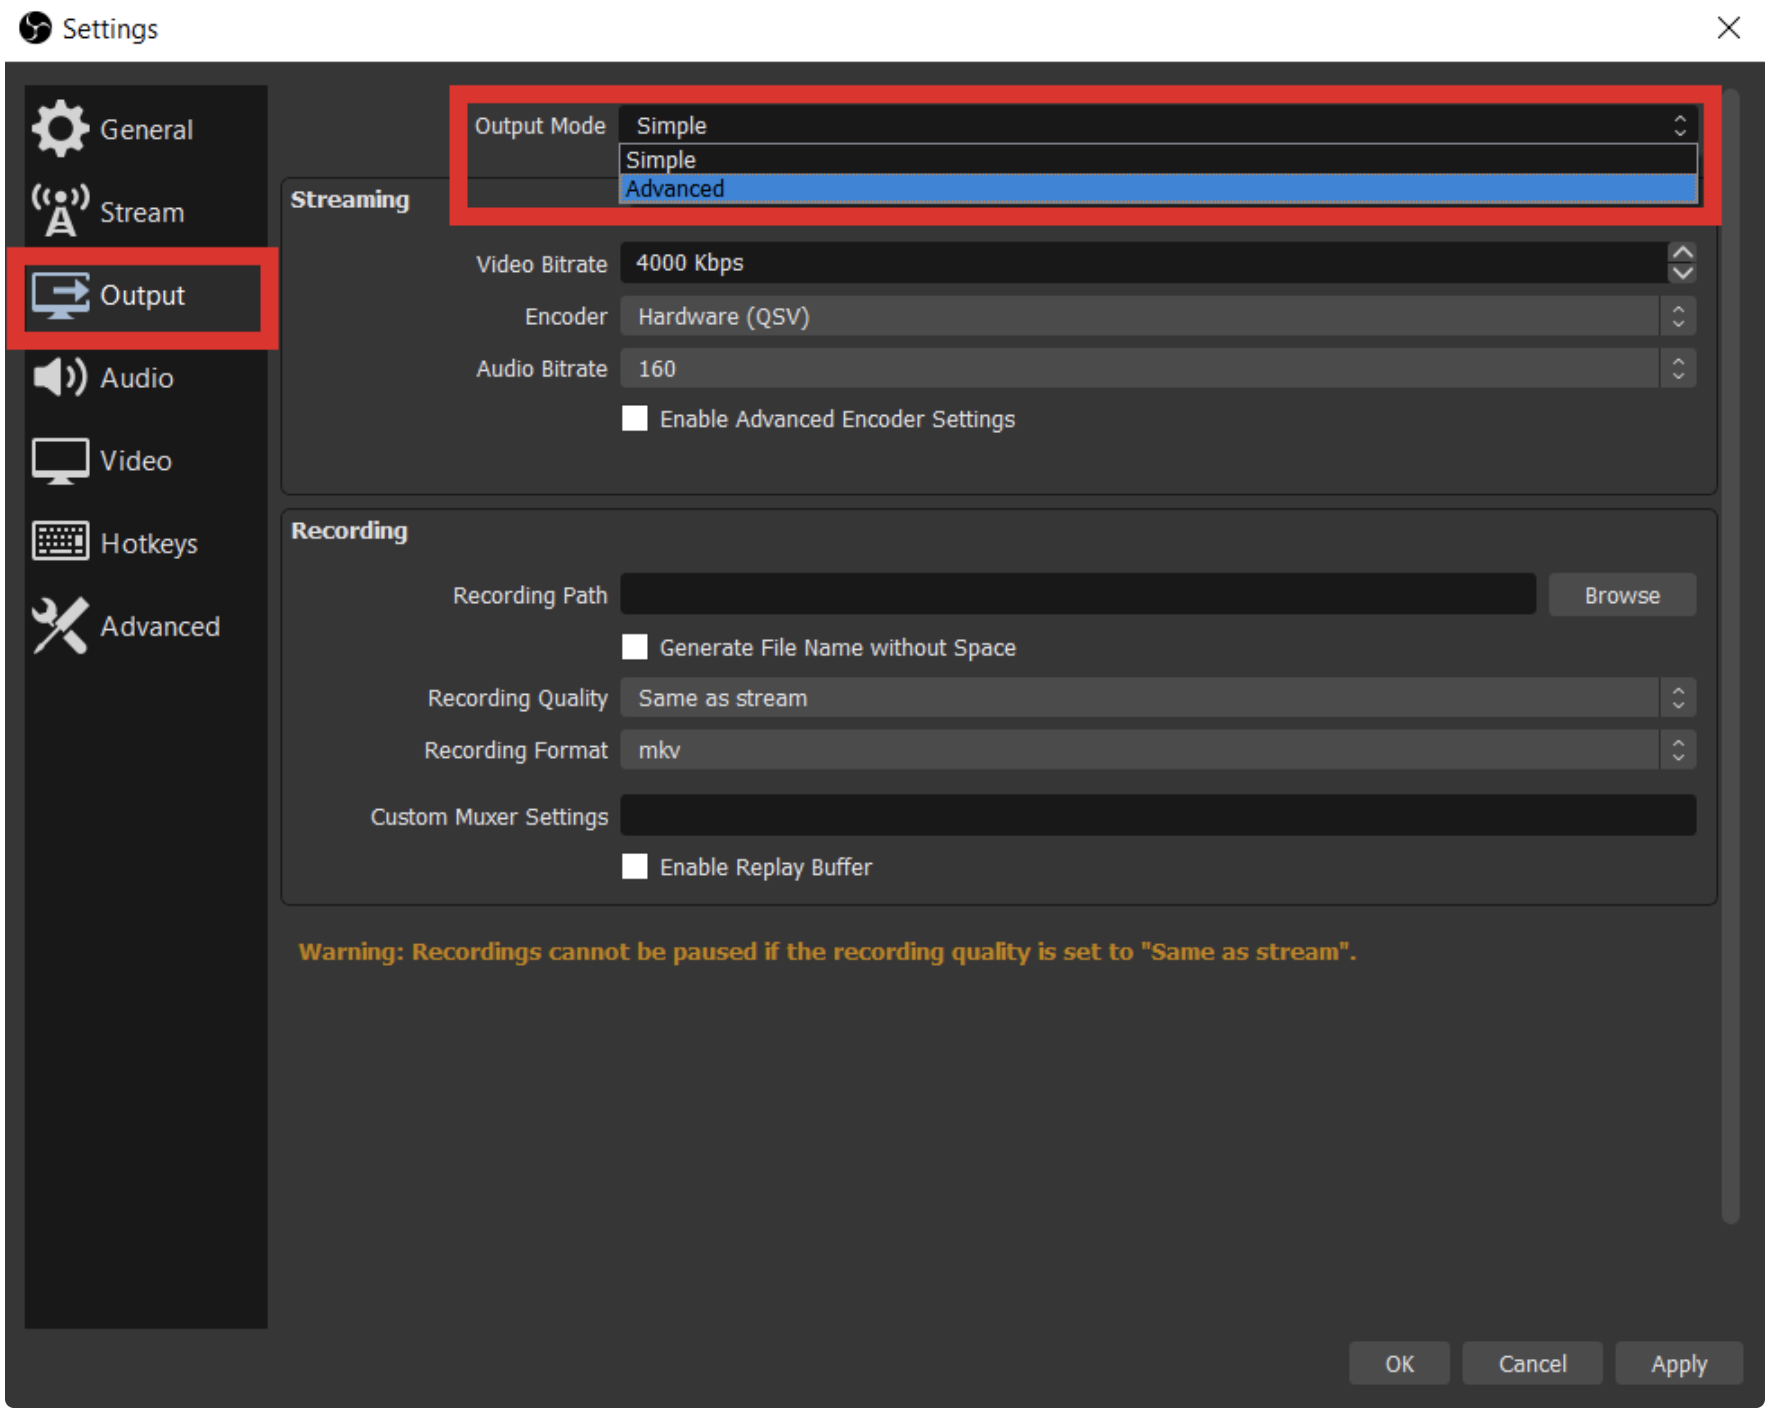
Task: Open the Audio Bitrate dropdown
Action: (1158, 369)
